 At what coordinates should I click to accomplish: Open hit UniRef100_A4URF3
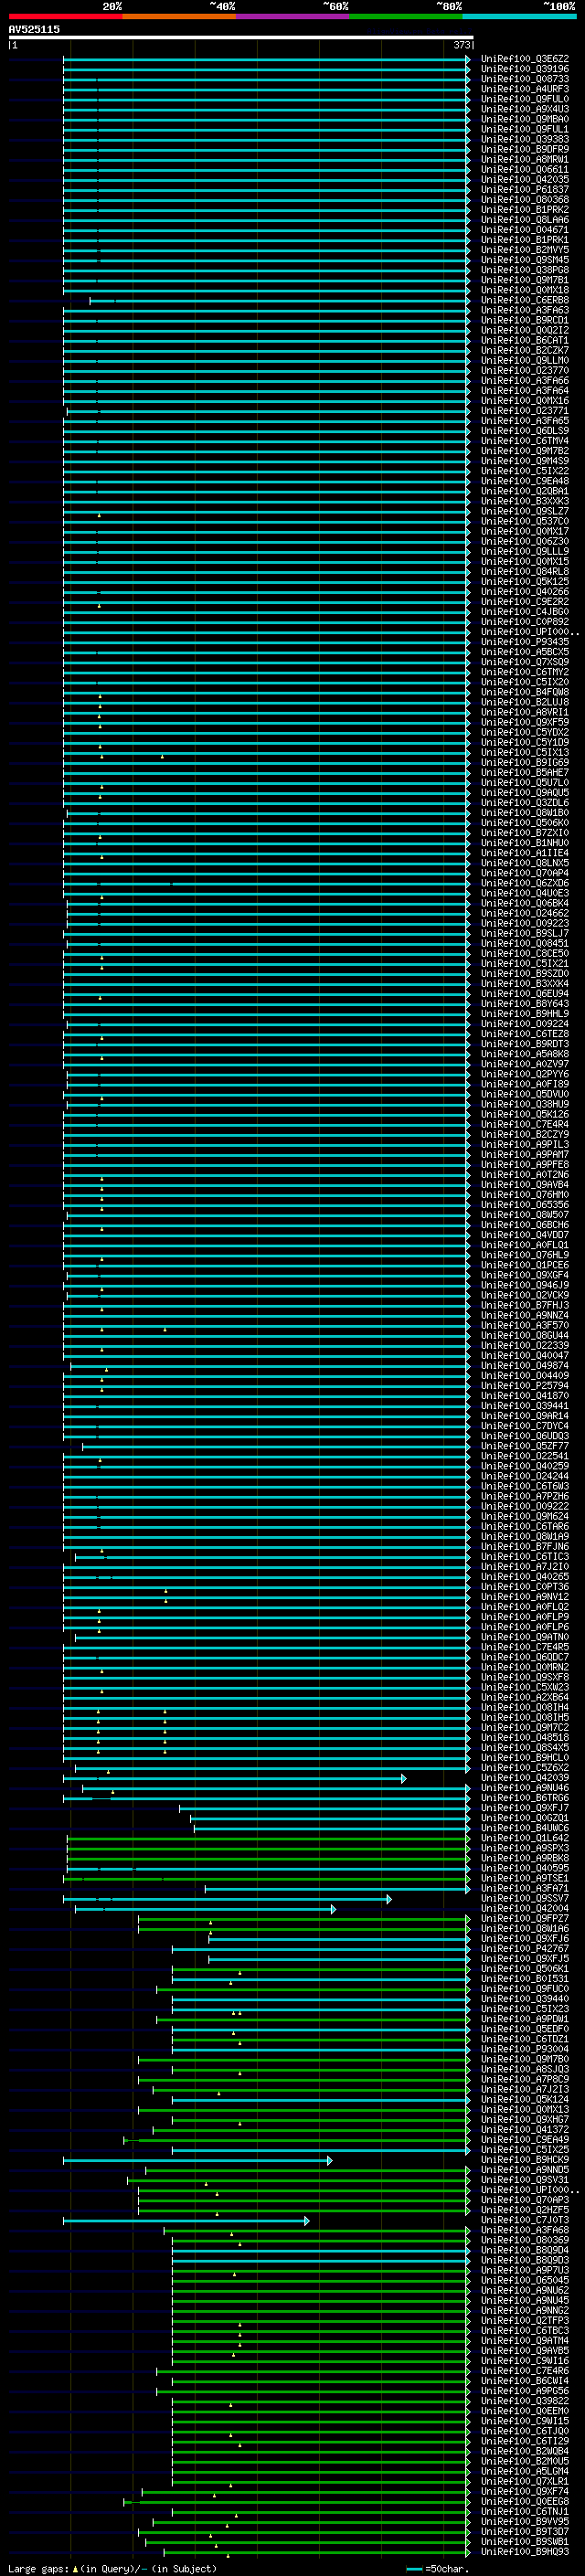pyautogui.click(x=525, y=89)
